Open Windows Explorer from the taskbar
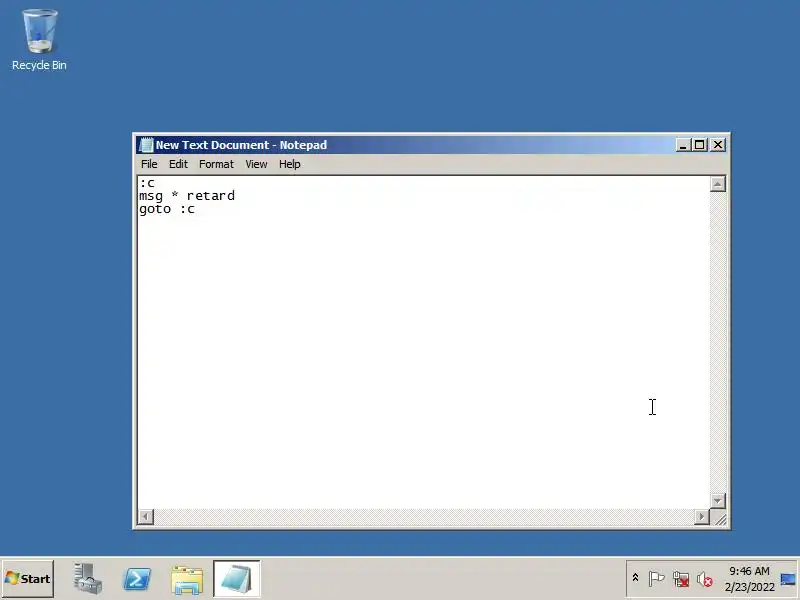This screenshot has width=800, height=600. (187, 579)
